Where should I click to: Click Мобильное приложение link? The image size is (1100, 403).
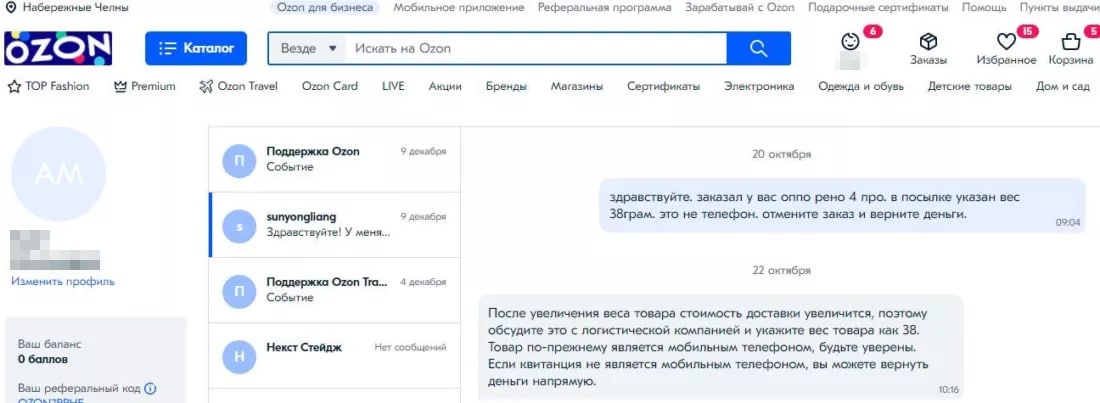click(459, 8)
